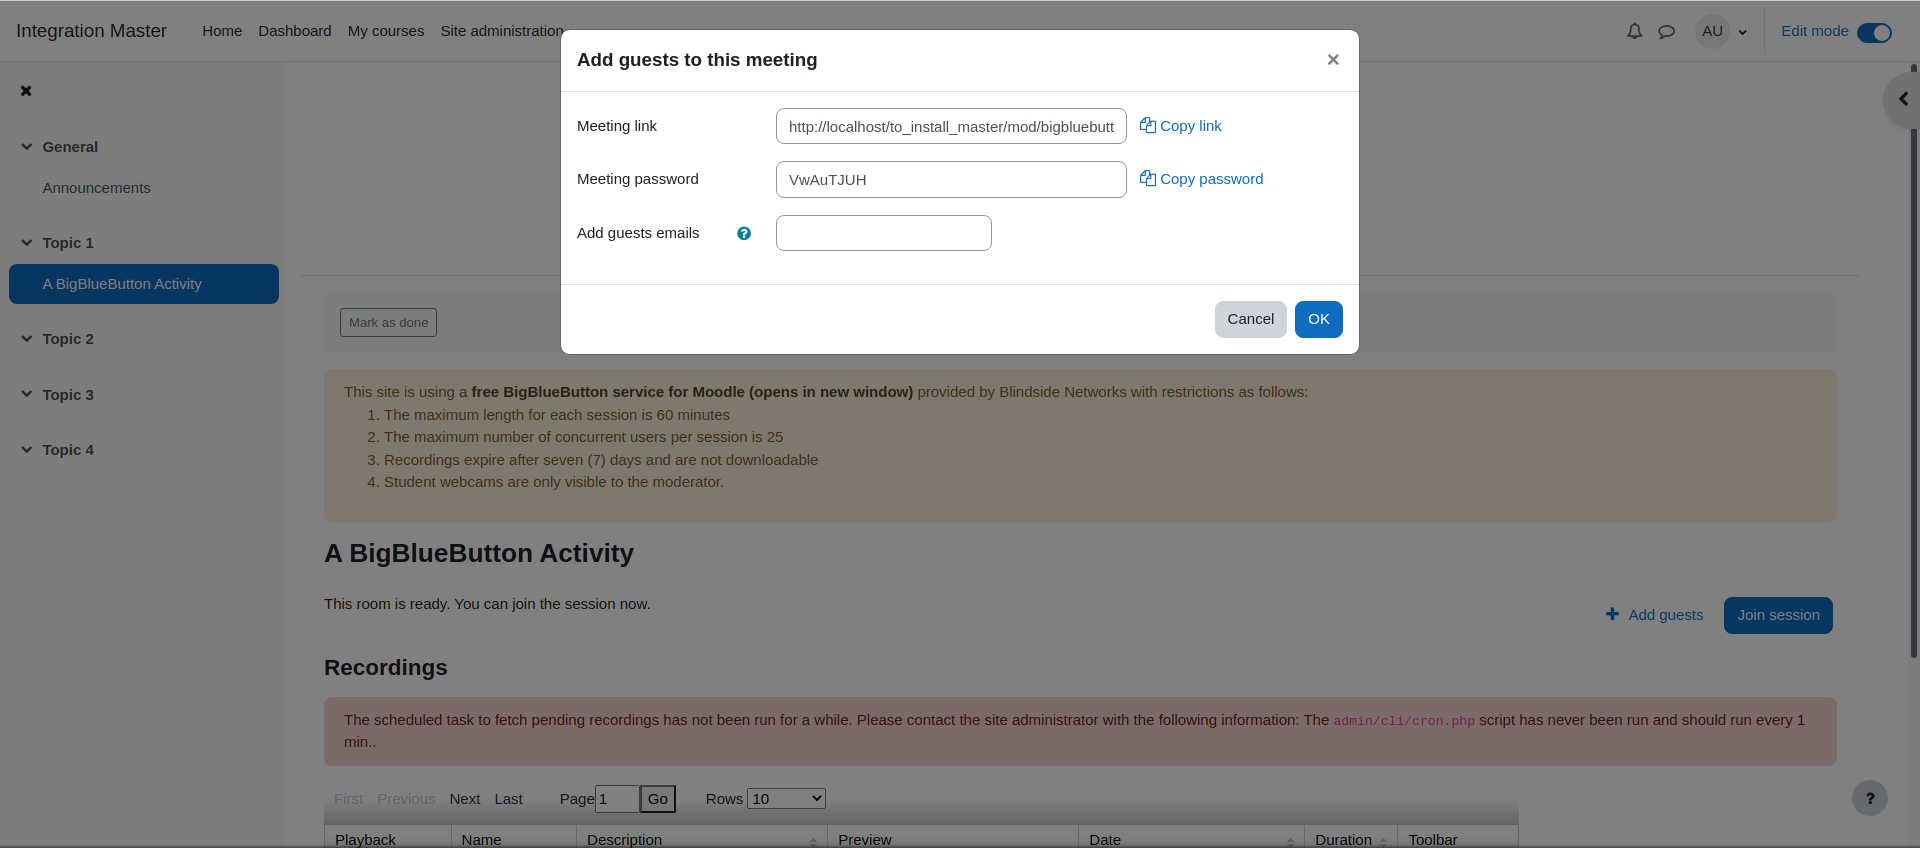1920x848 pixels.
Task: Open help for Add guests emails
Action: (744, 233)
